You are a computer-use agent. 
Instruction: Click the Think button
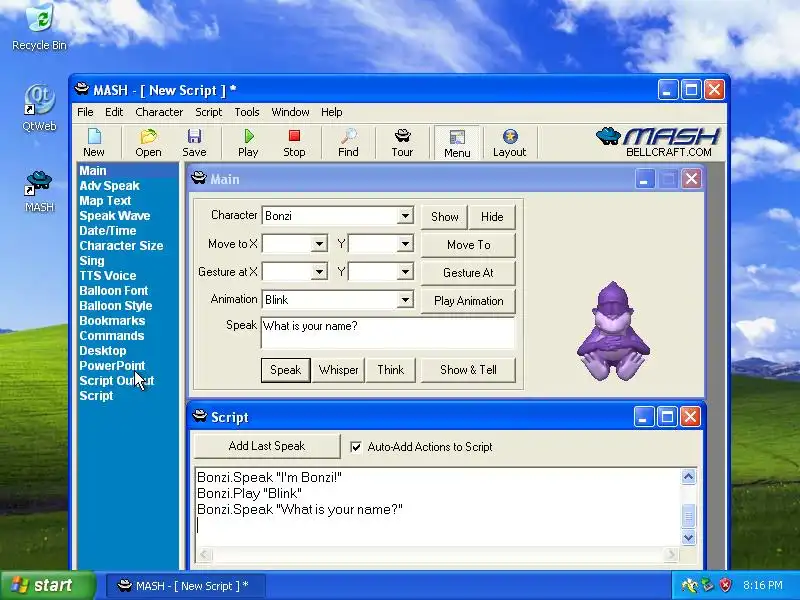390,370
